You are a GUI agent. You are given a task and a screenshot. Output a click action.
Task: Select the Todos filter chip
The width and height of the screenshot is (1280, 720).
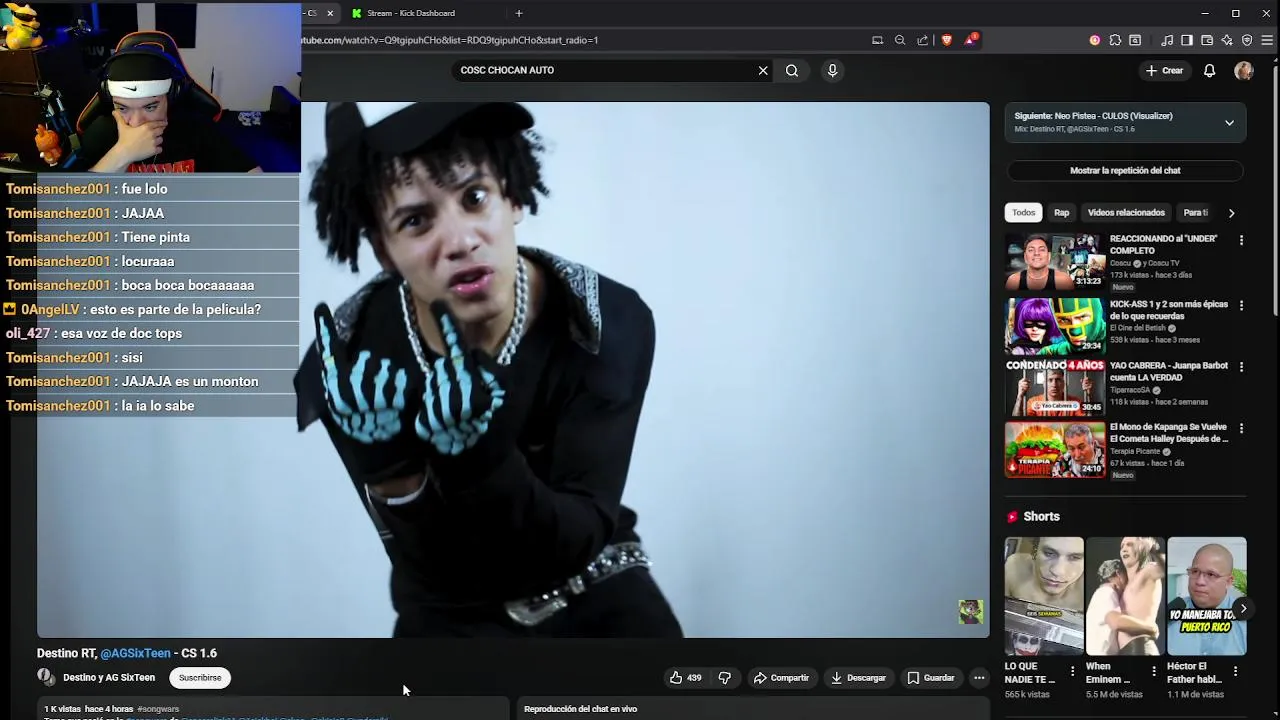pos(1023,213)
